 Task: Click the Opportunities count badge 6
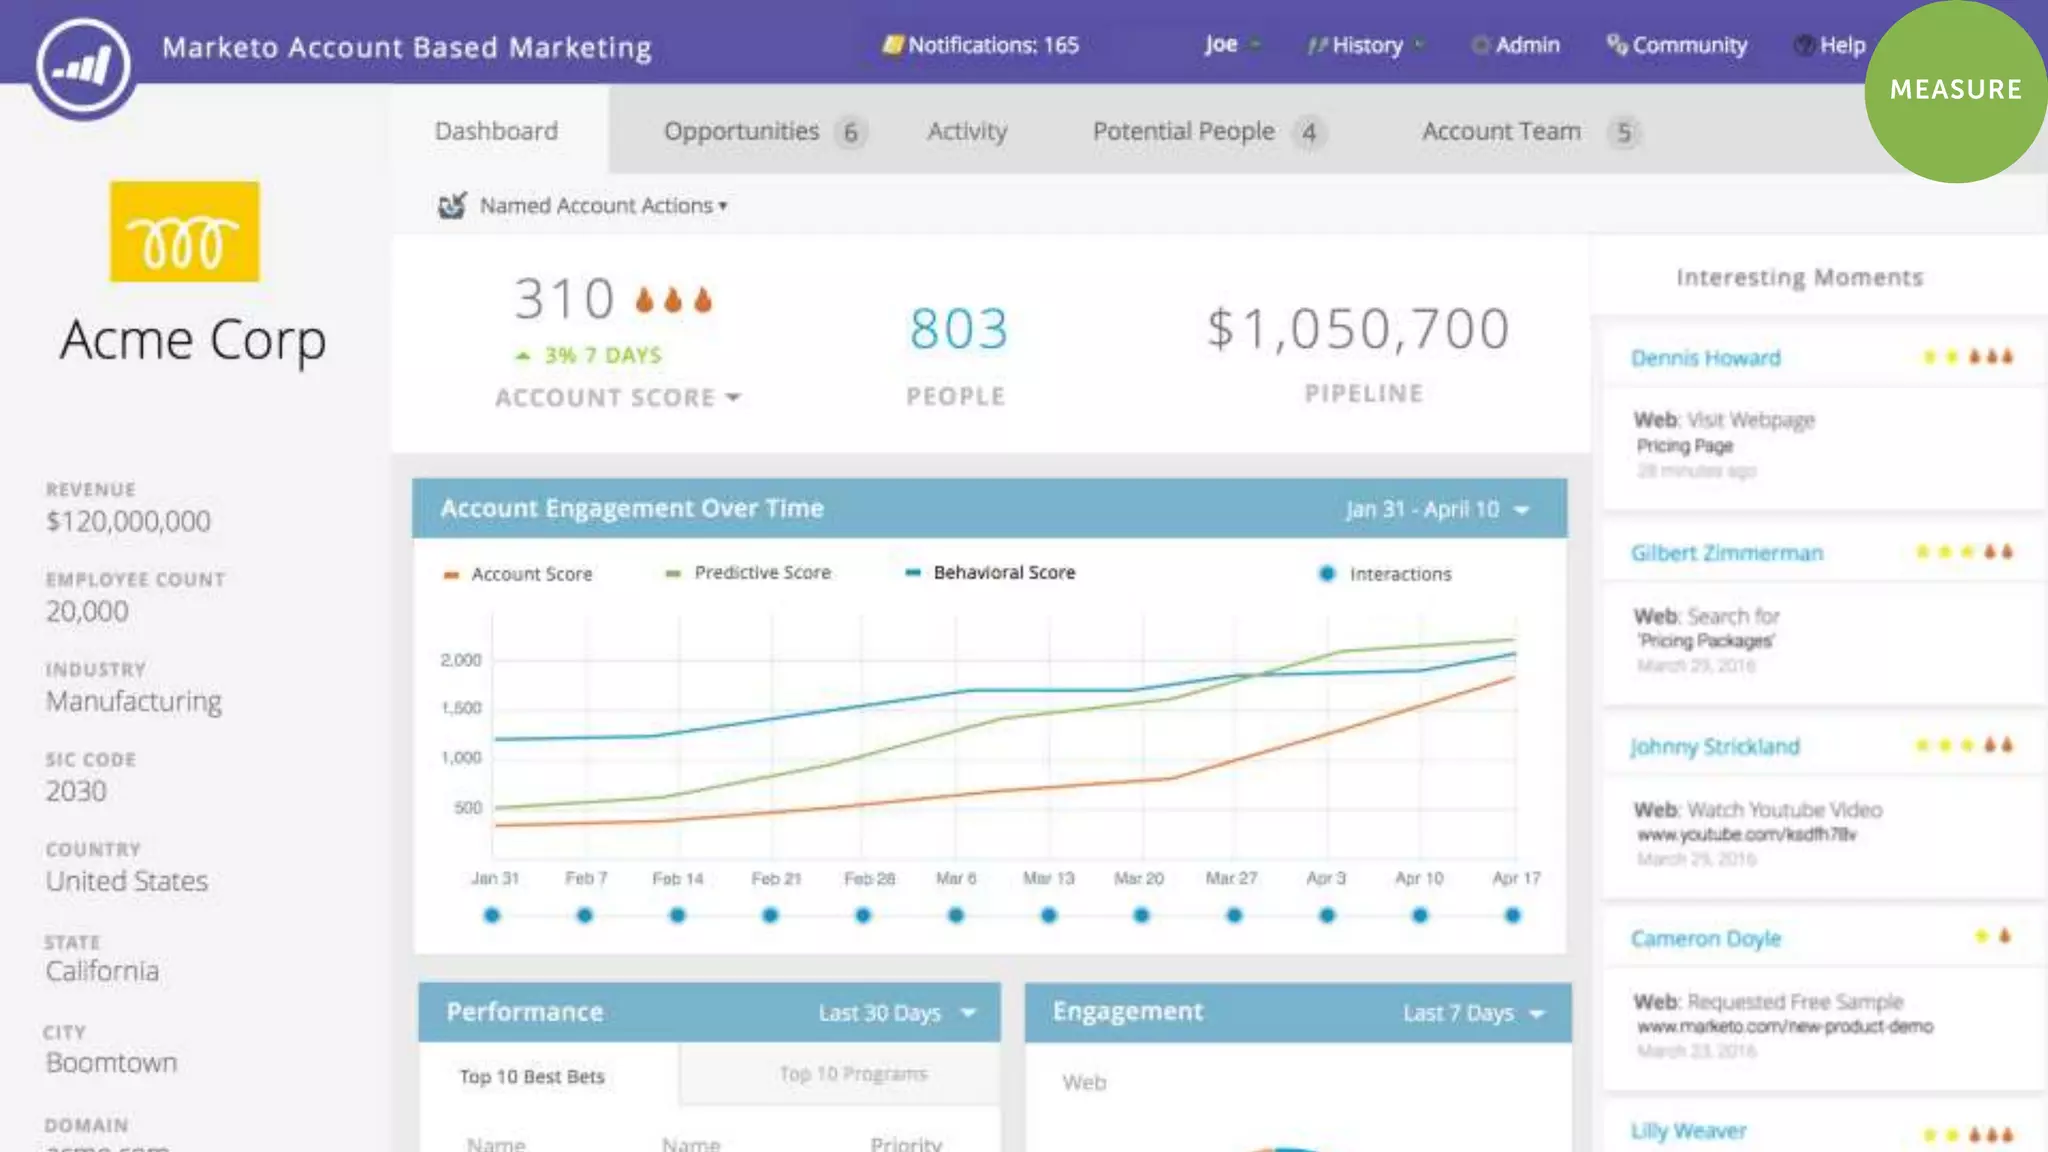click(851, 132)
